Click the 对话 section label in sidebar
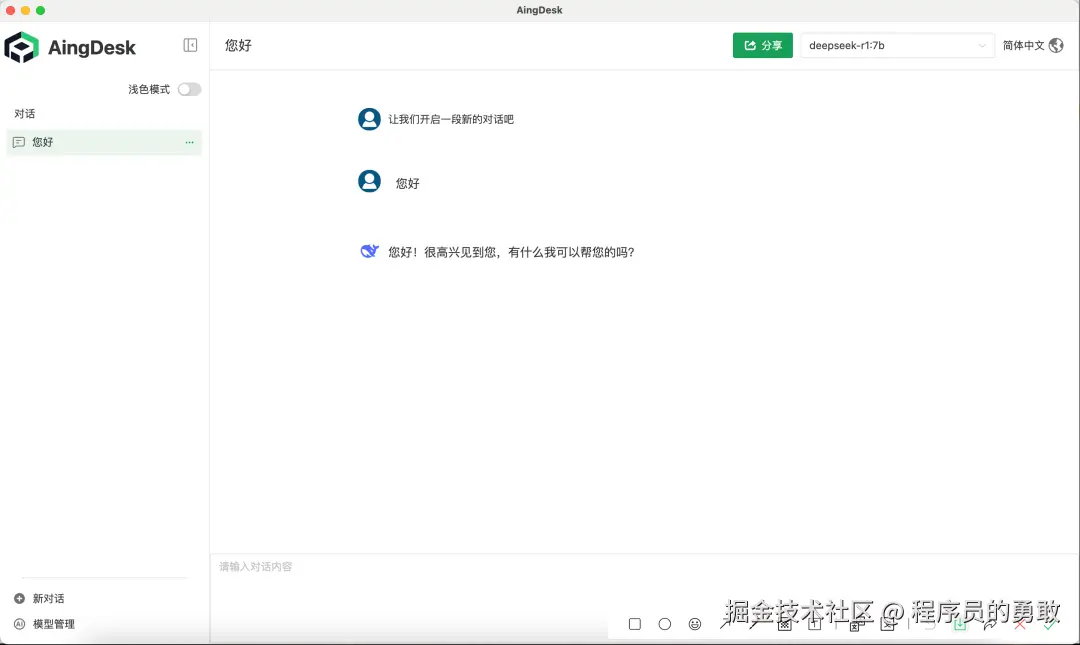 (x=25, y=114)
